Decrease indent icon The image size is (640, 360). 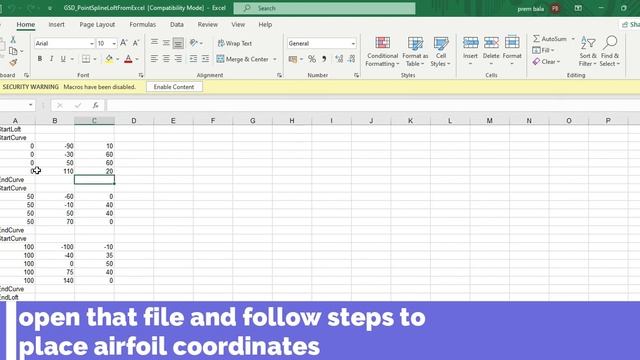tap(193, 59)
